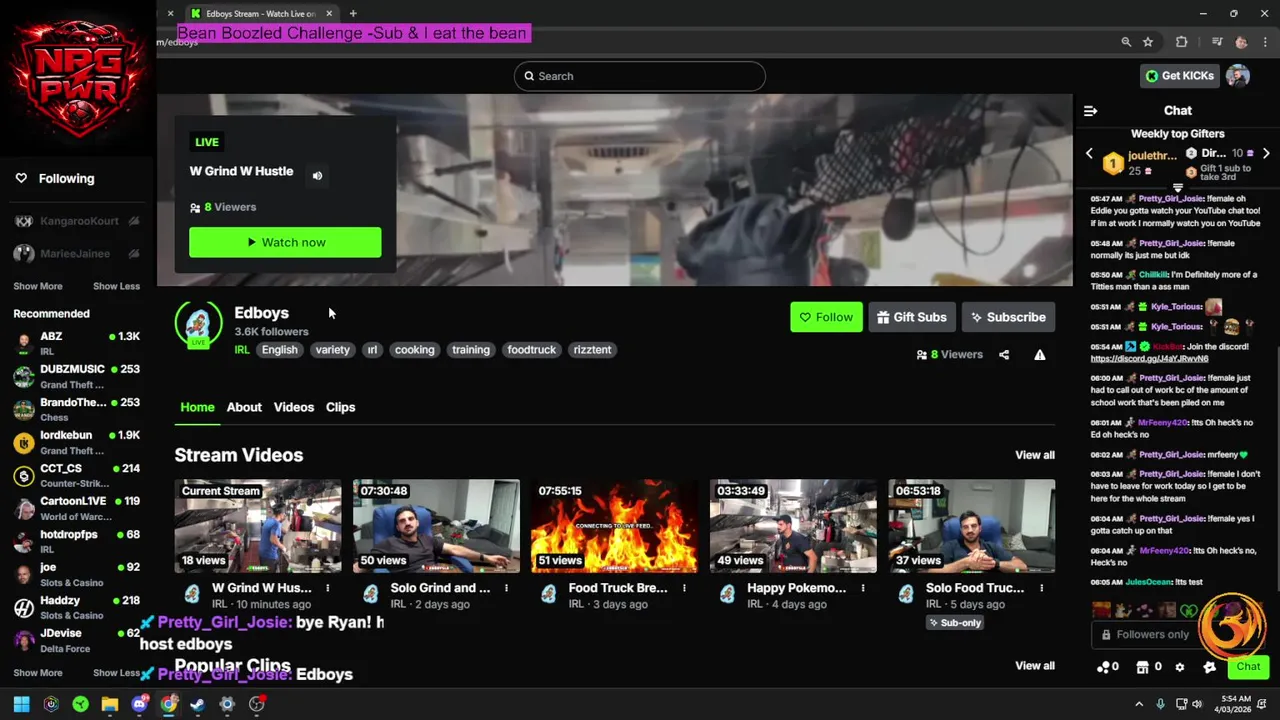This screenshot has height=720, width=1280.
Task: View all Popular Clips
Action: tap(1035, 666)
